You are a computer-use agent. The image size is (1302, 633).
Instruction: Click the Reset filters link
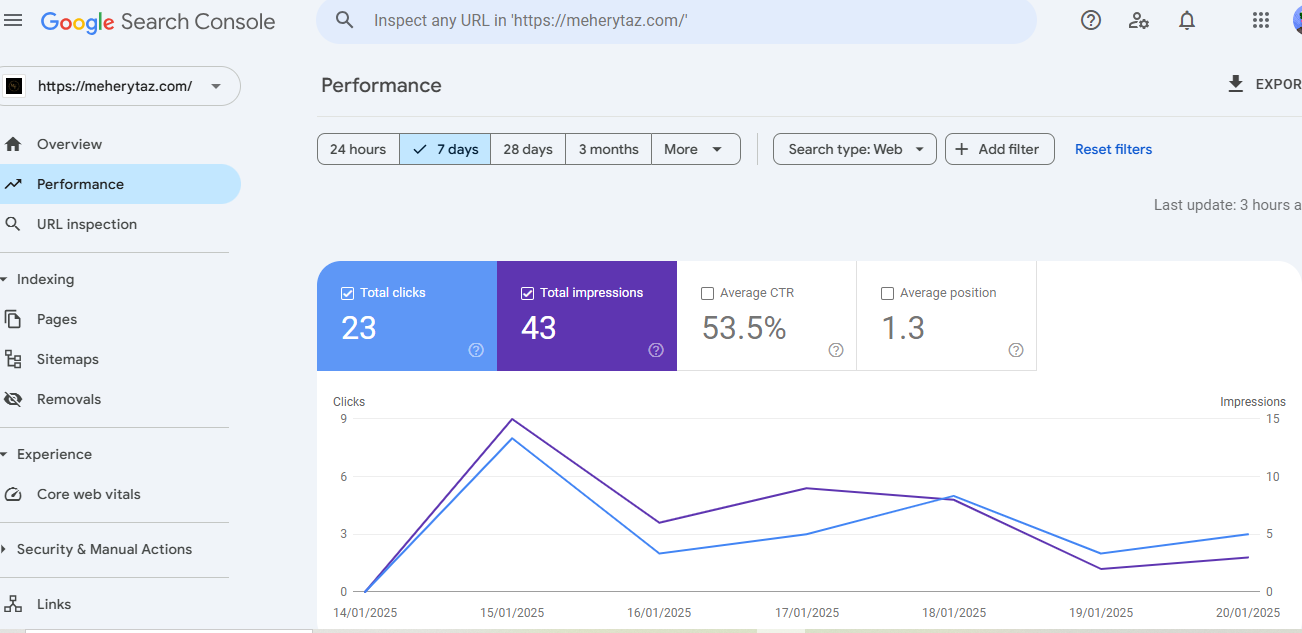click(1113, 149)
